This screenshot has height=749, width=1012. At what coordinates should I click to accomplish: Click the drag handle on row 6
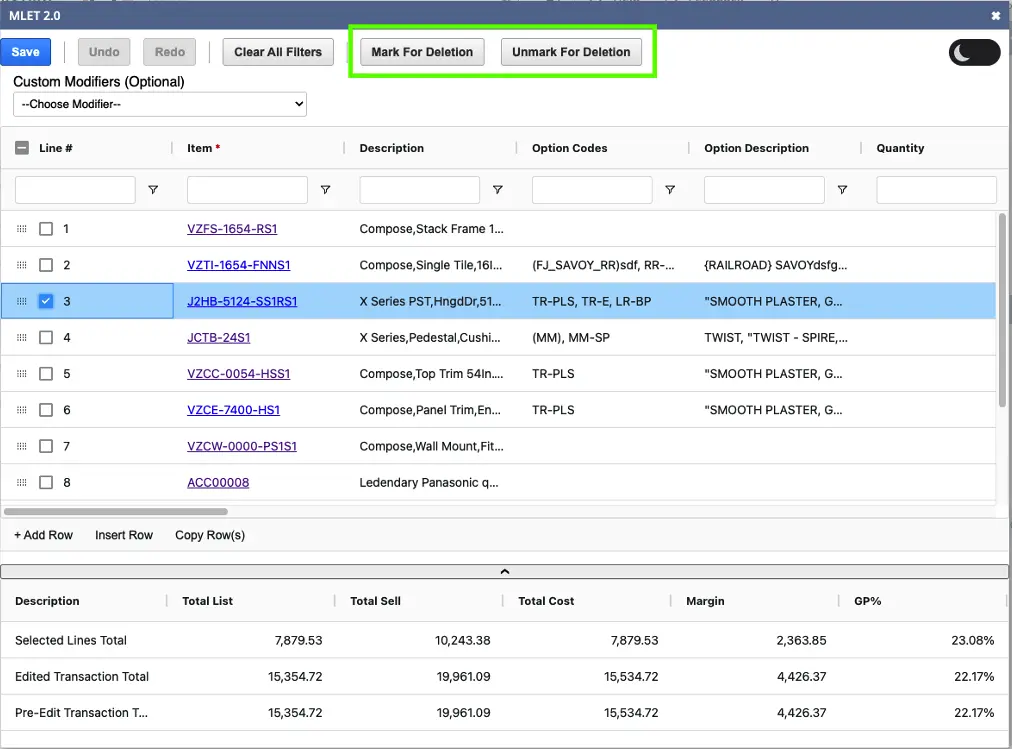[x=21, y=410]
